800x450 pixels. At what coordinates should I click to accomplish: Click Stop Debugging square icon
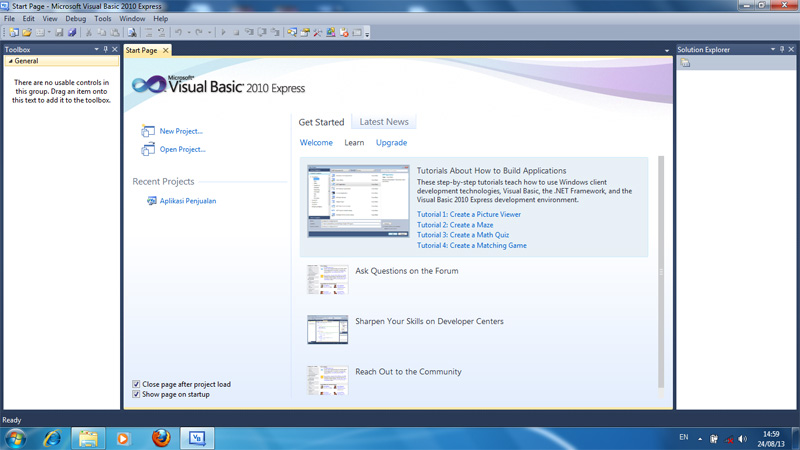point(236,33)
